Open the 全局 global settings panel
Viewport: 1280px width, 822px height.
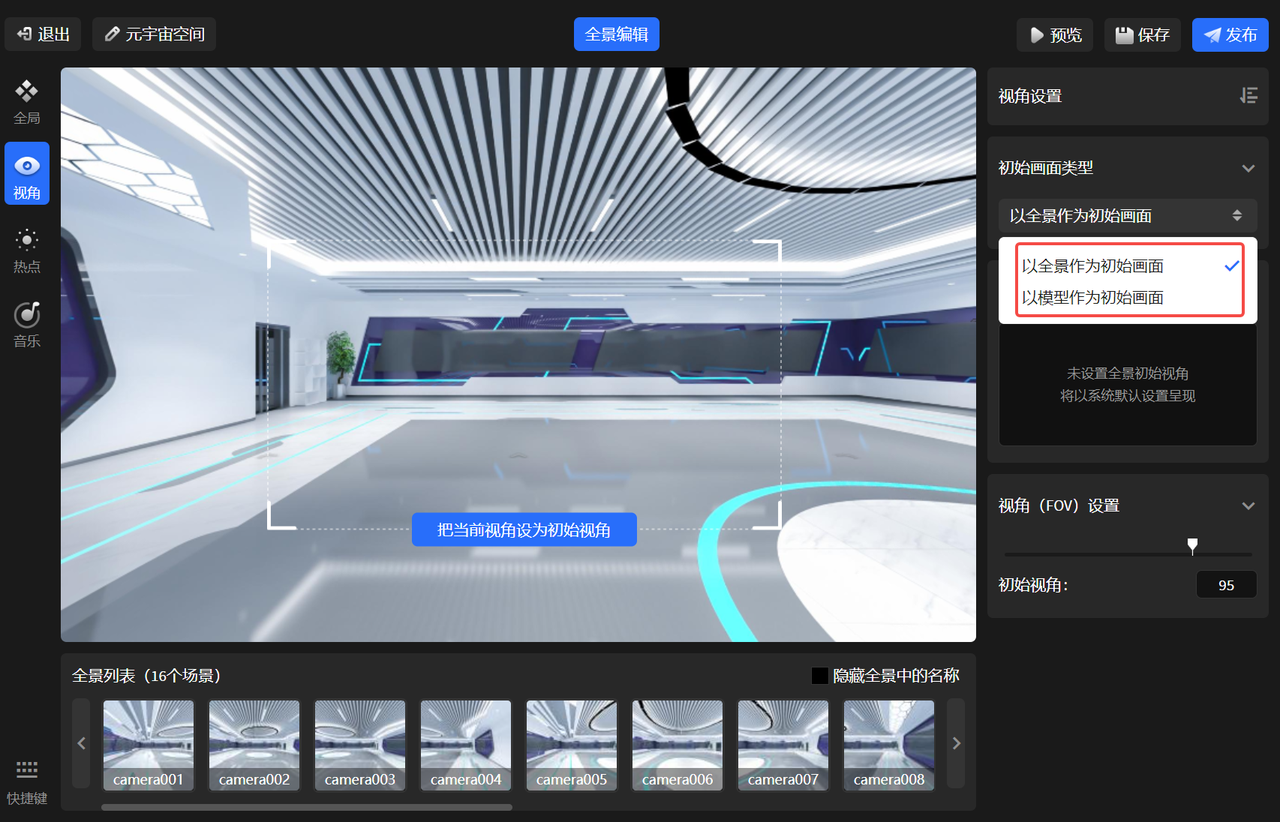pos(27,102)
